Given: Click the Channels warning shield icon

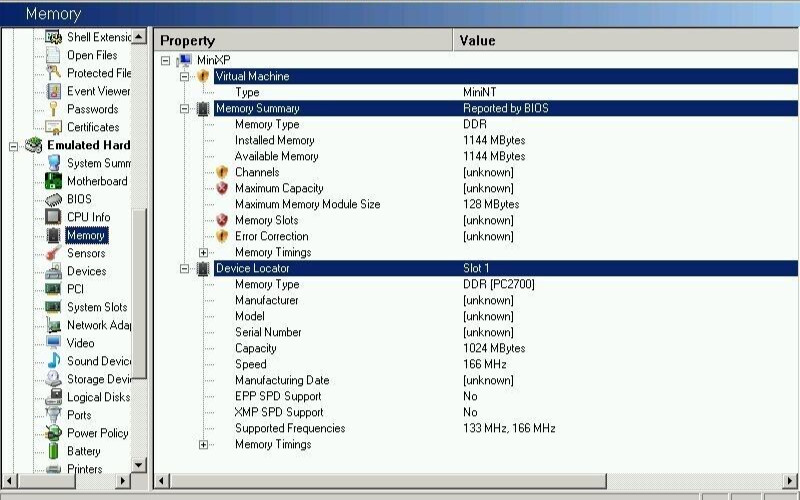Looking at the screenshot, I should click(222, 172).
